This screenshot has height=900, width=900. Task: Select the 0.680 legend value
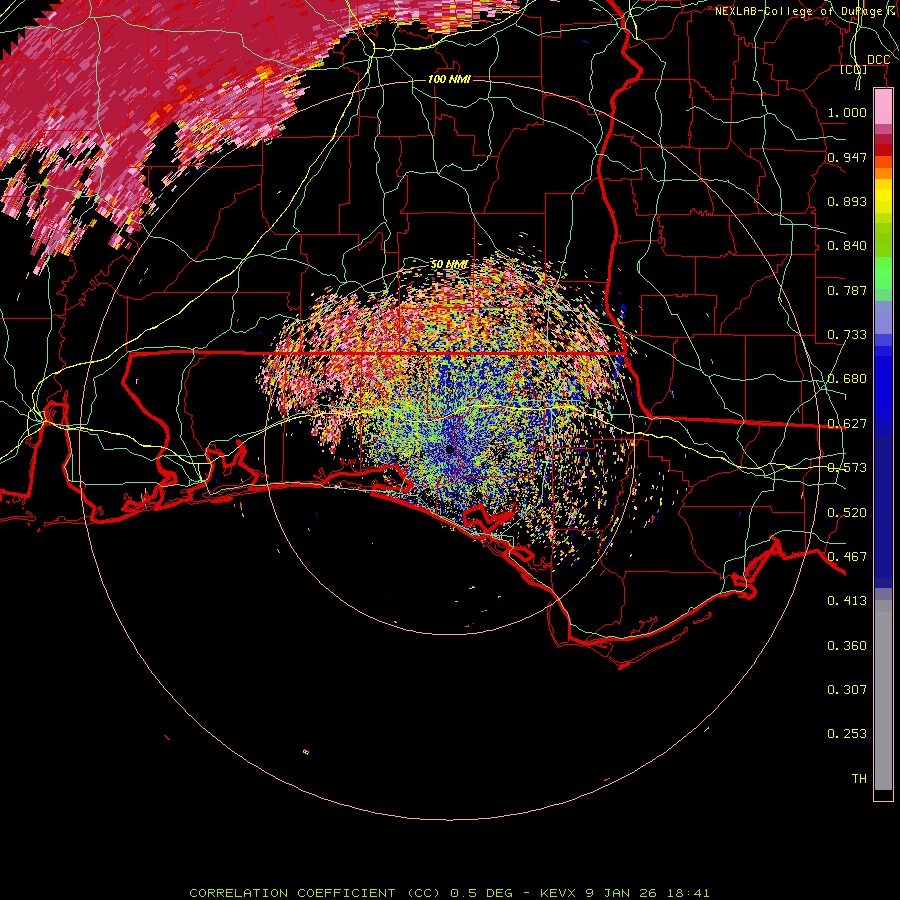click(847, 379)
